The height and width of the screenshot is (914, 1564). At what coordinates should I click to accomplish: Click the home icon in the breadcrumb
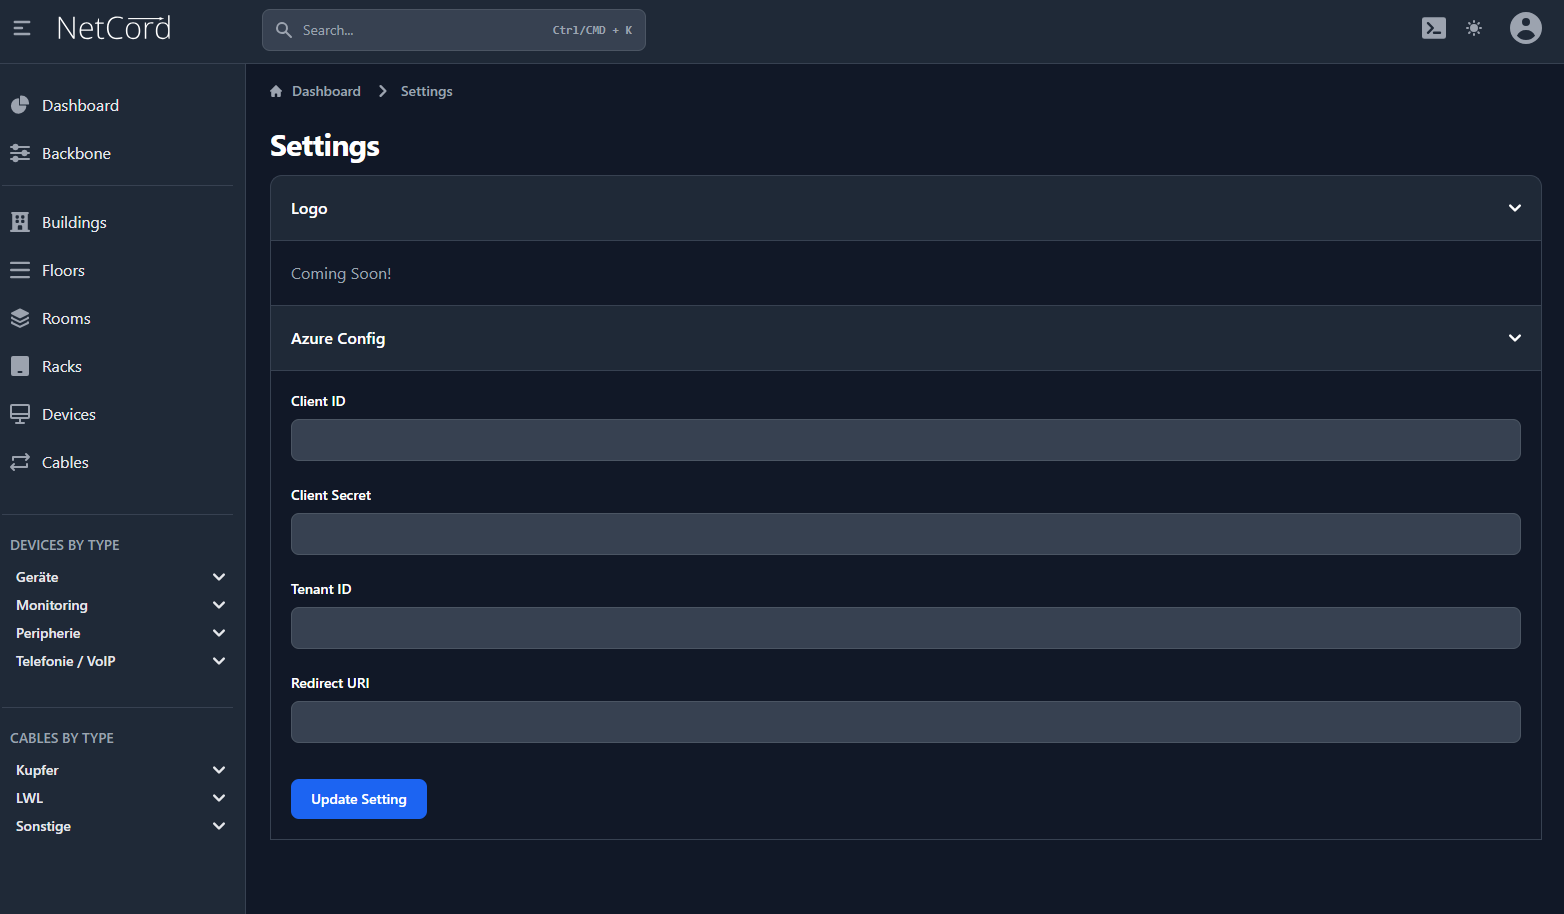(276, 91)
